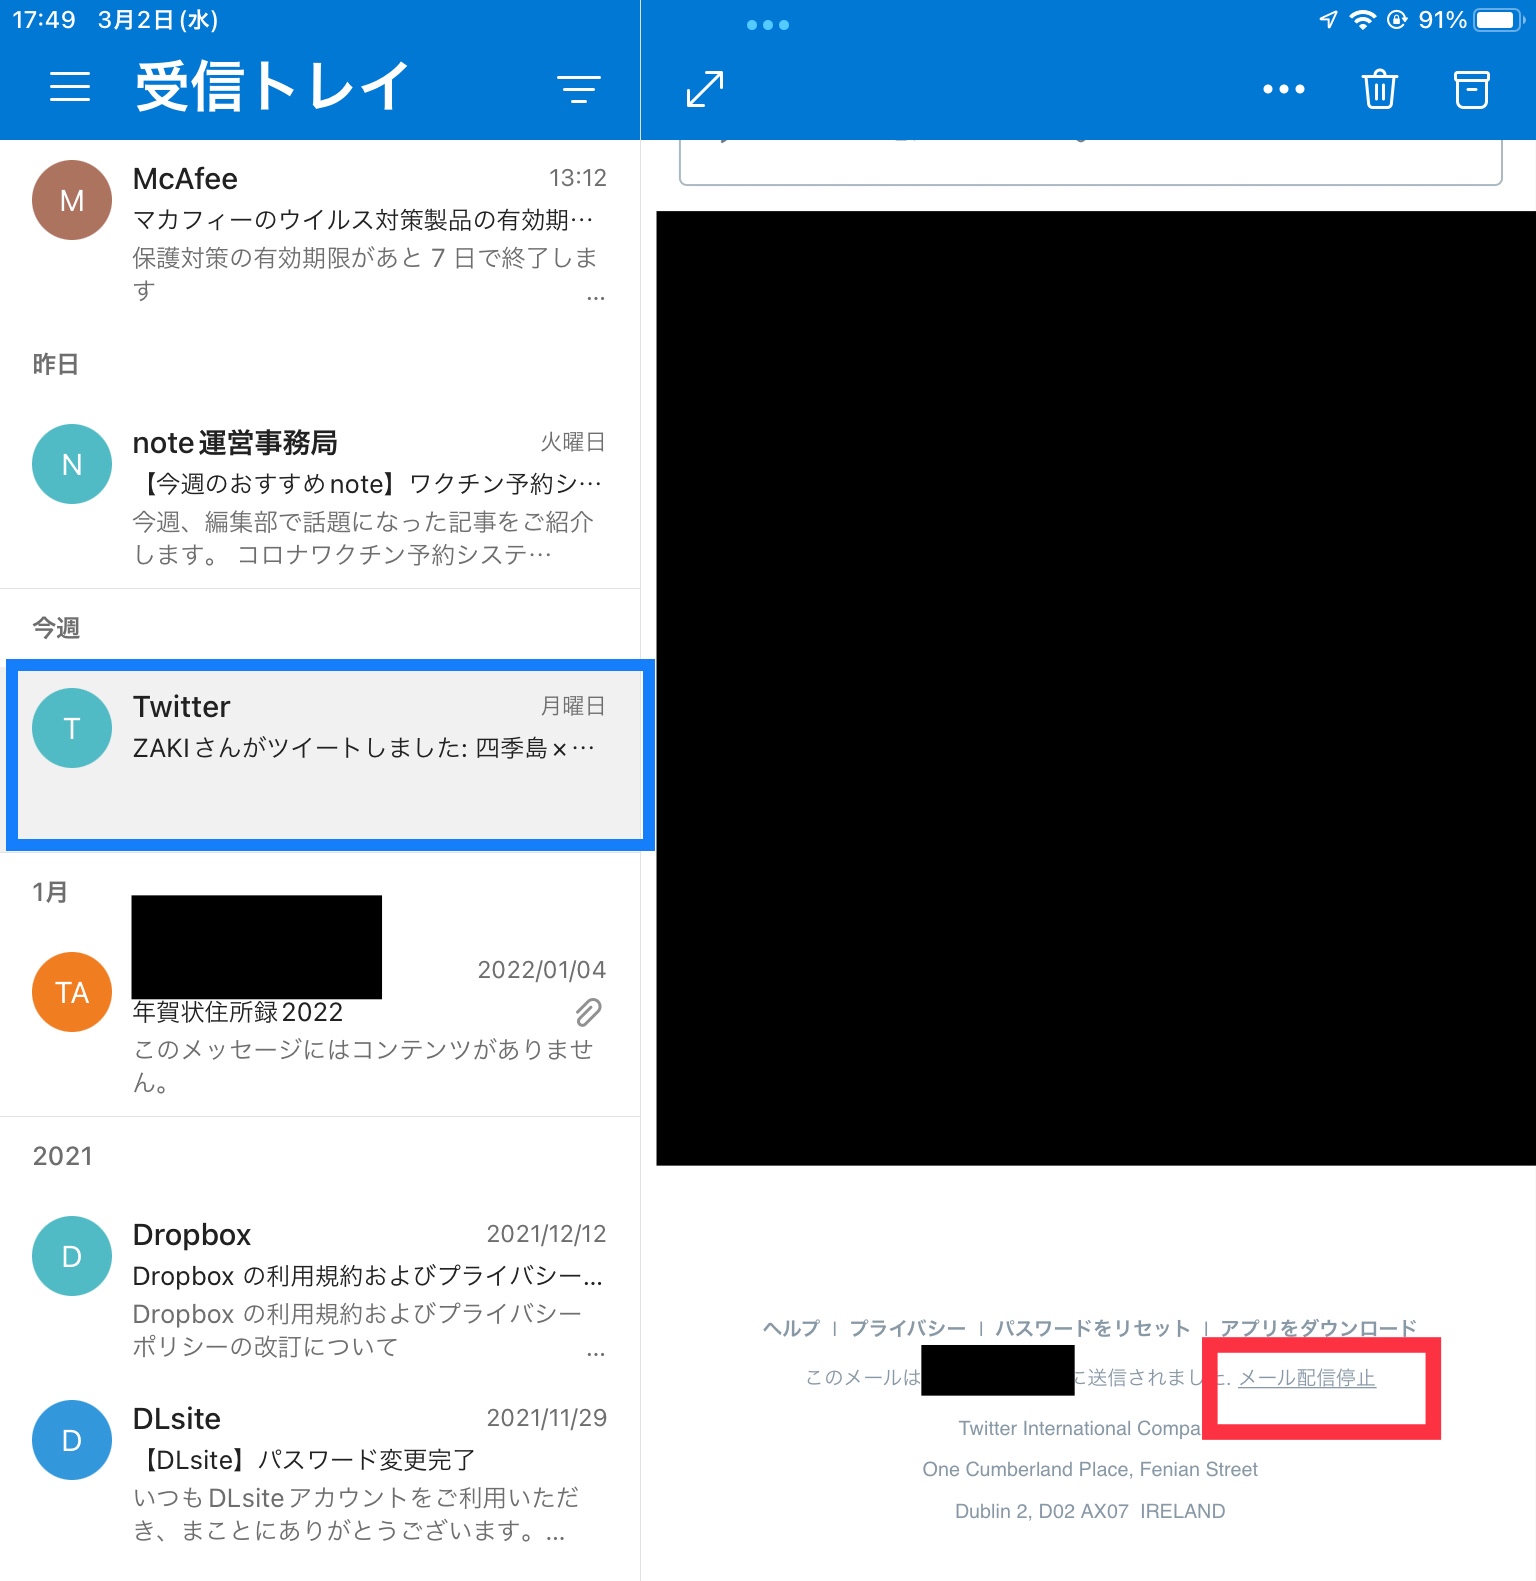Screen dimensions: 1536x1581
Task: Tap Dropbox sender avatar D
Action: point(72,1256)
